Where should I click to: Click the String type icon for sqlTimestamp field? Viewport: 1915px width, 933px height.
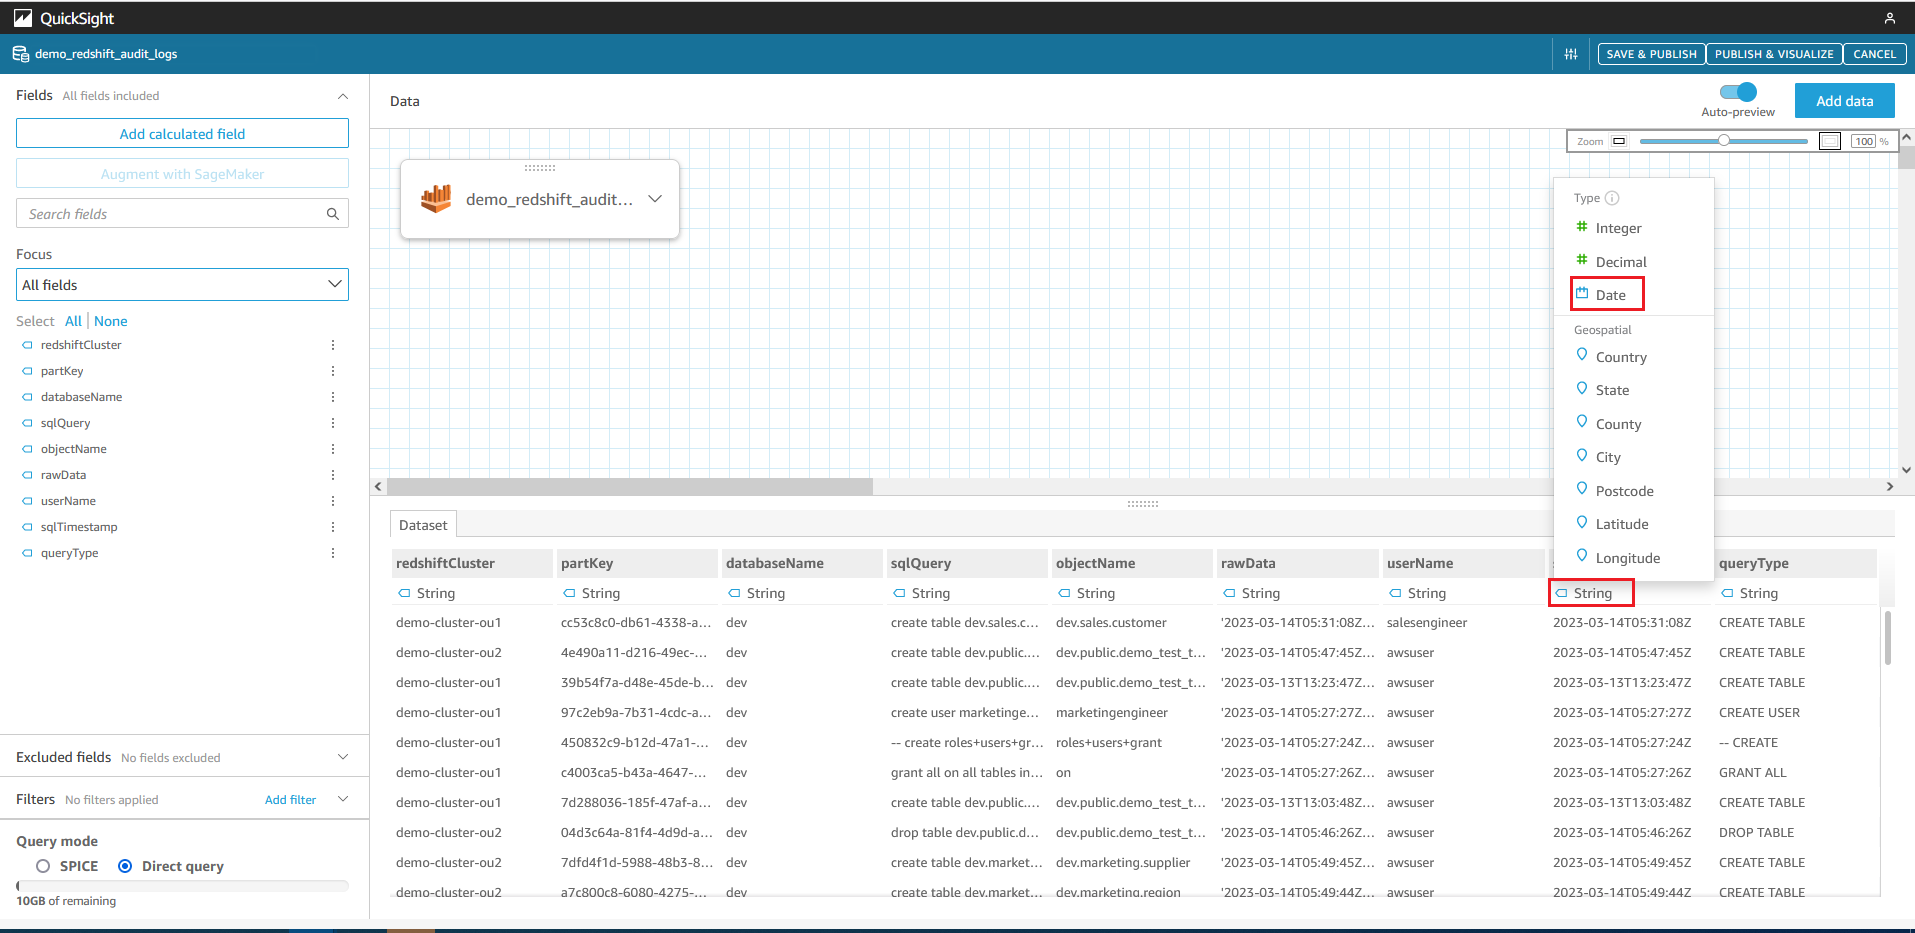tap(1561, 593)
